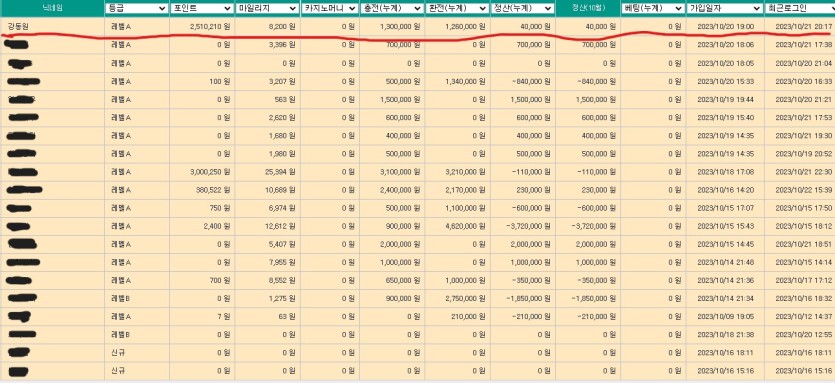The image size is (835, 383).
Task: Select the withdrawal cell 1,340,000 원
Action: pos(465,82)
